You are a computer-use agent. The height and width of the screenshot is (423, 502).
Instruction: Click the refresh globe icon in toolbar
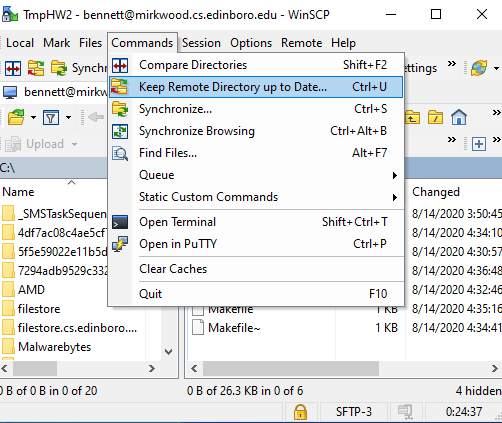pyautogui.click(x=479, y=68)
